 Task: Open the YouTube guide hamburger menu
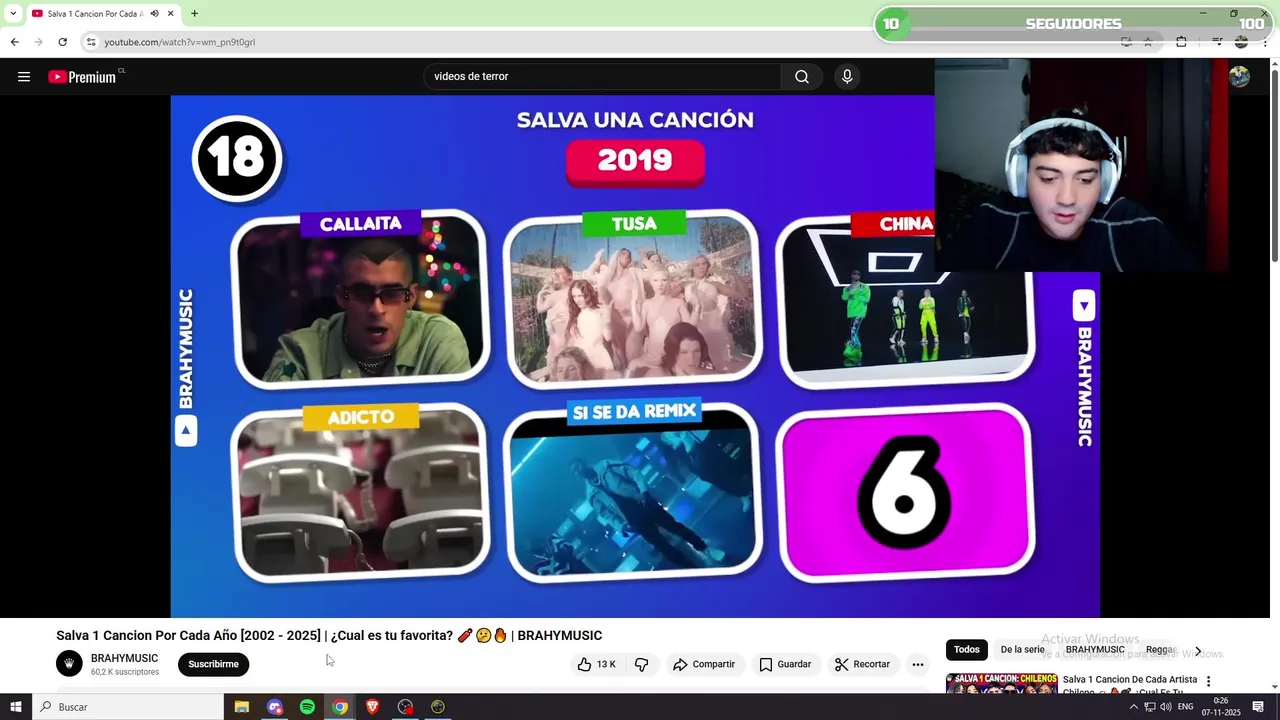click(24, 77)
